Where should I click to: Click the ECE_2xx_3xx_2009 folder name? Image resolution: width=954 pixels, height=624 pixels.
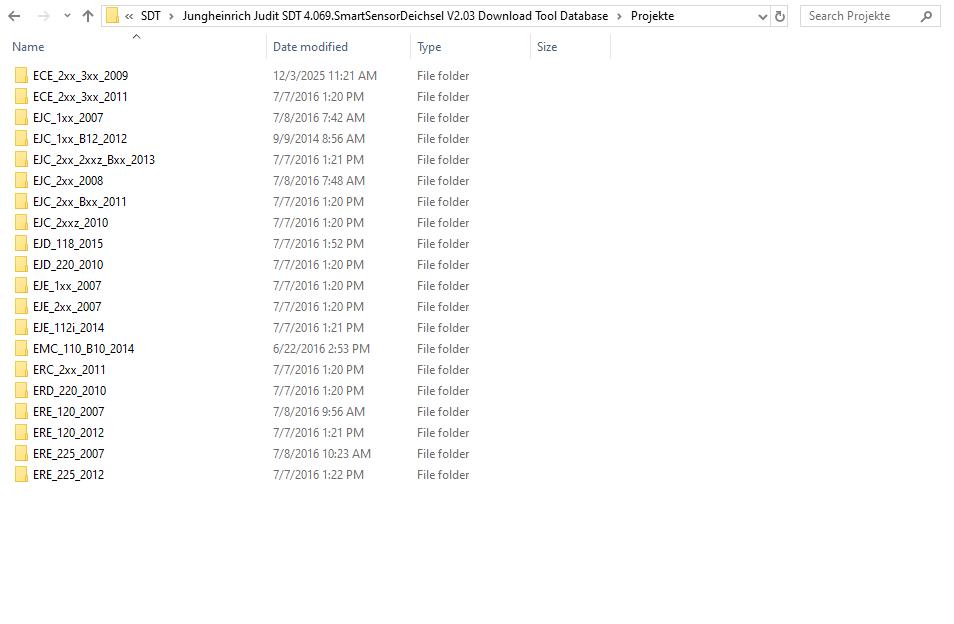tap(80, 76)
